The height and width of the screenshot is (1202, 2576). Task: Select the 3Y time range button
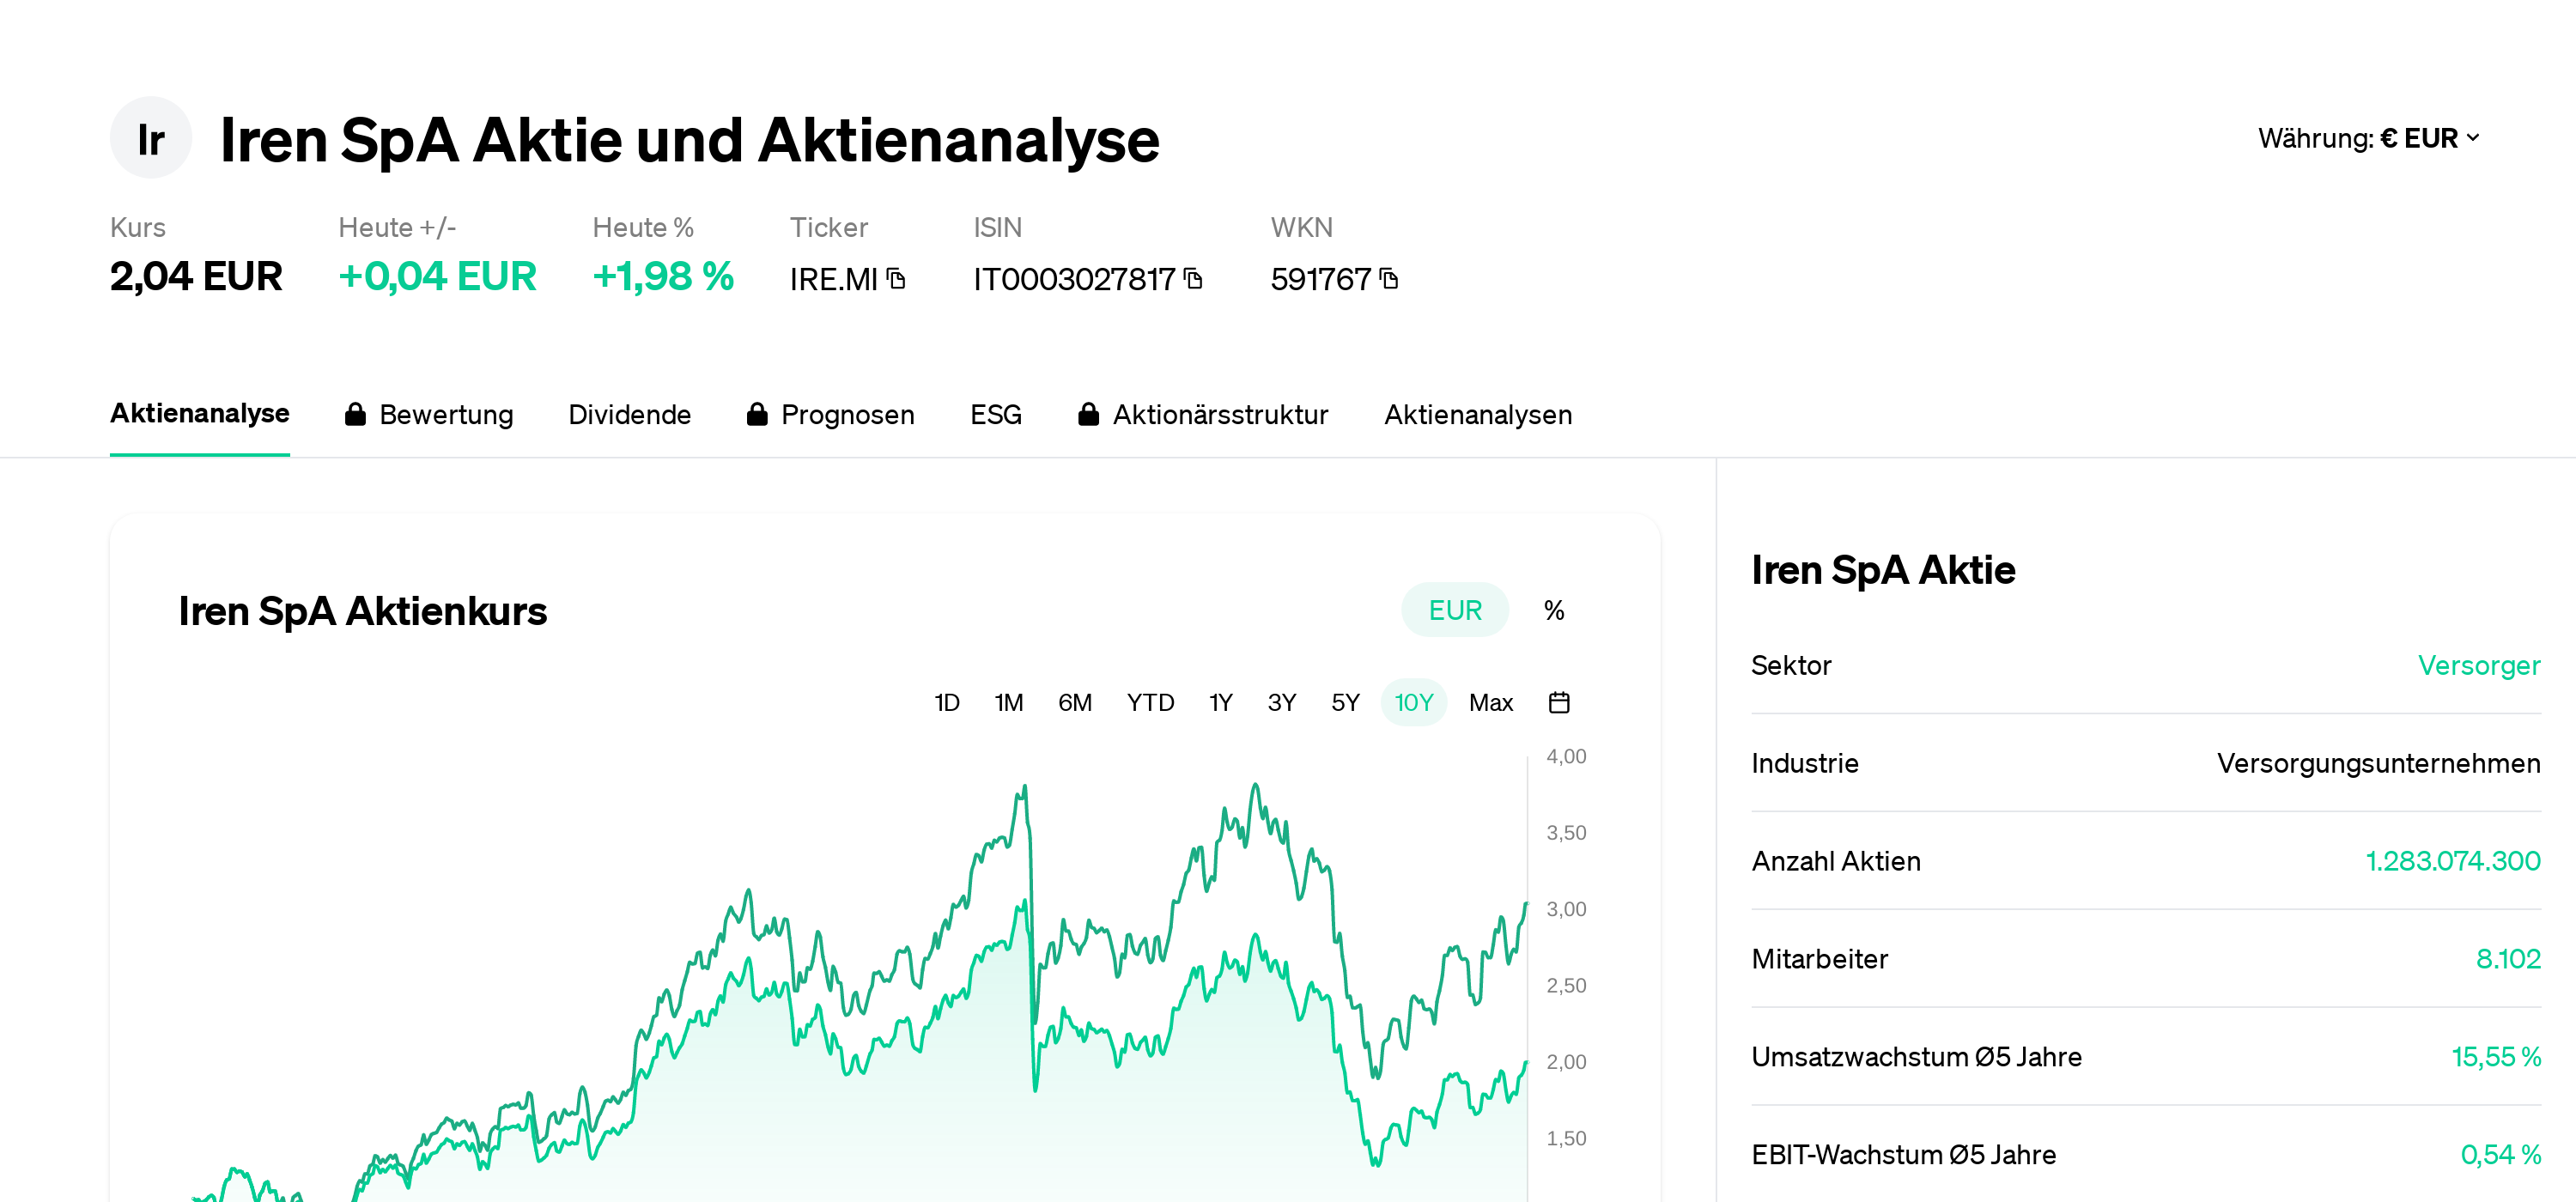[1281, 702]
